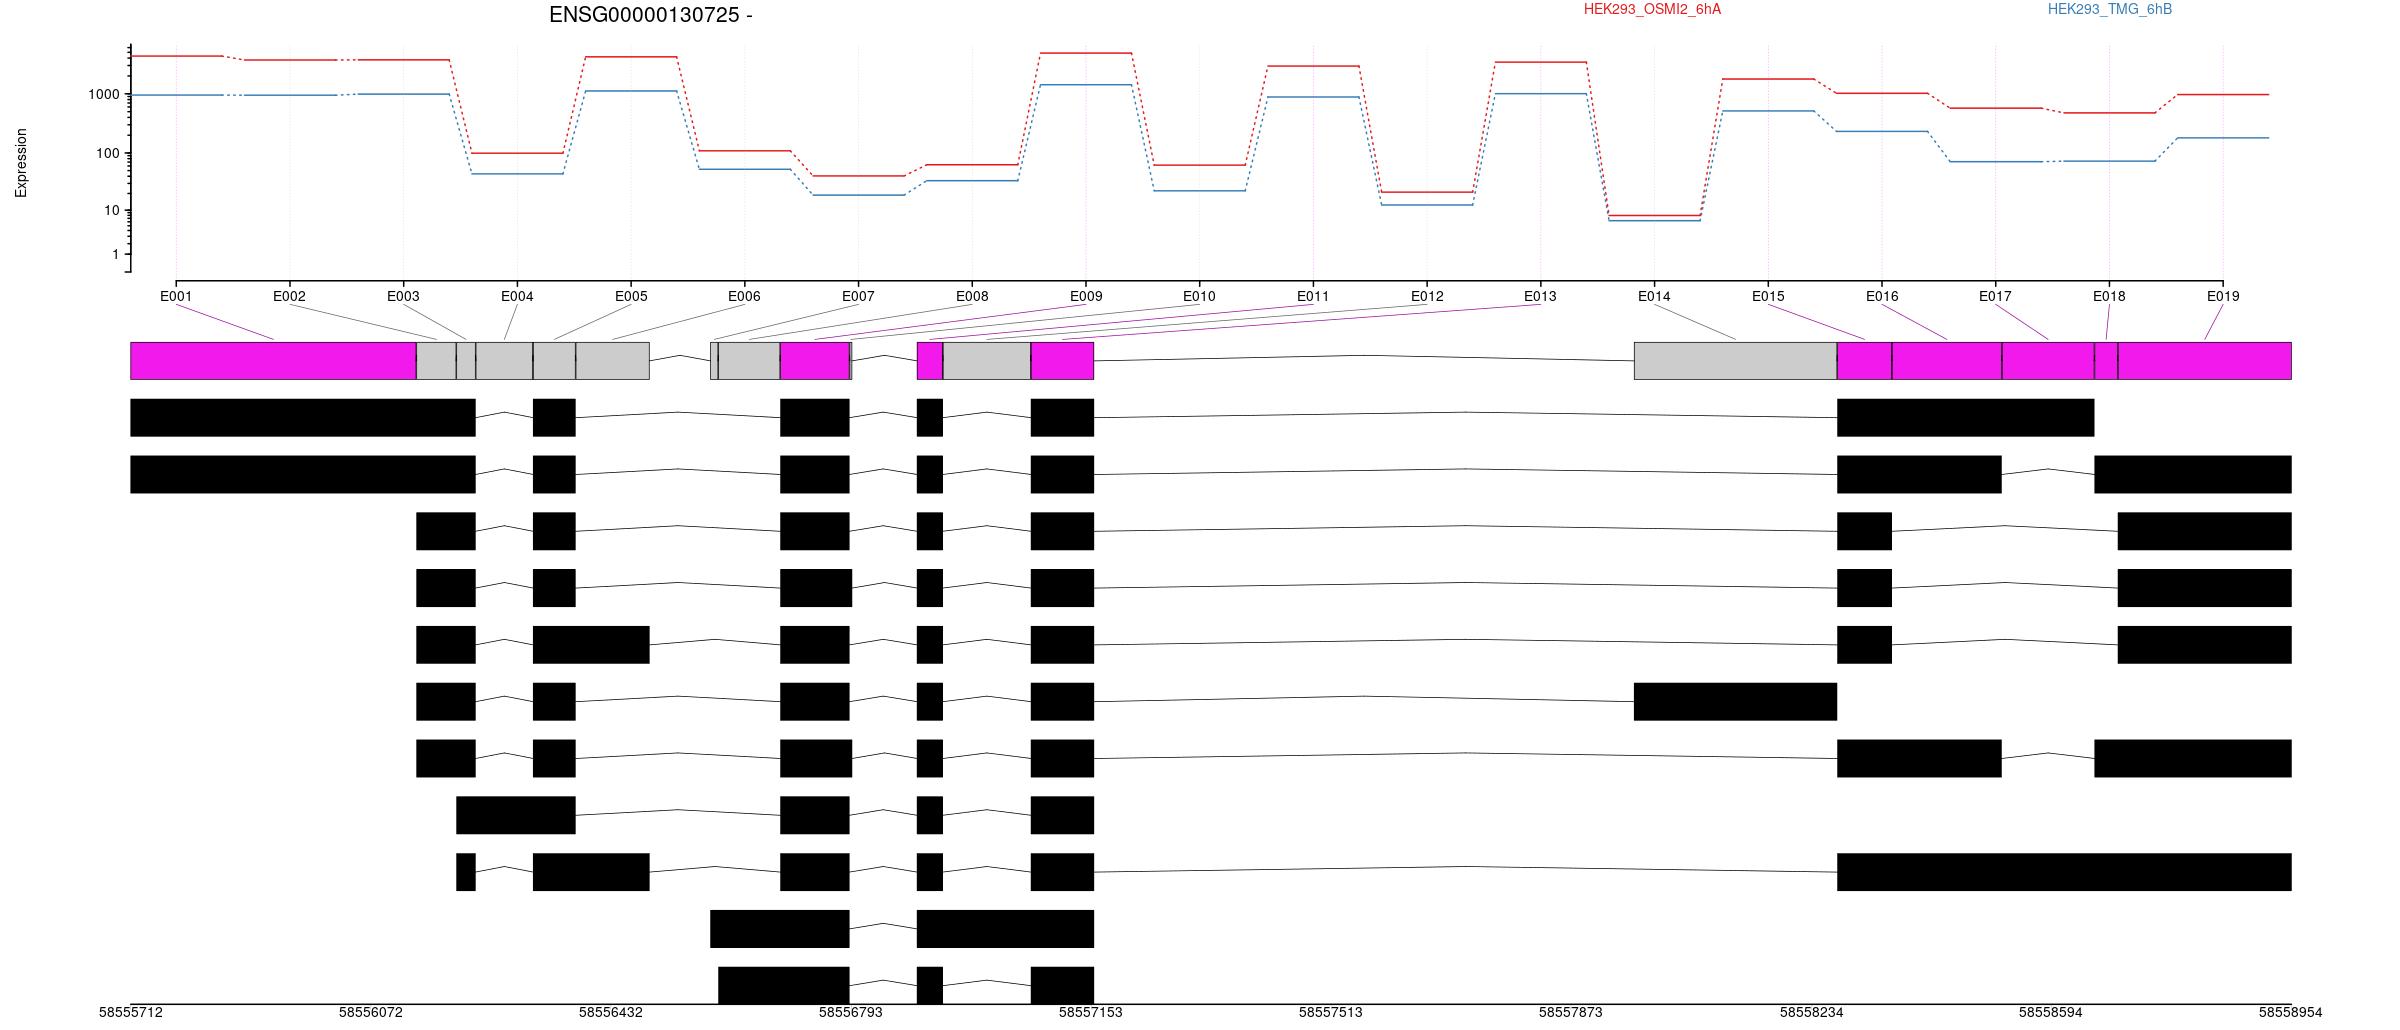Click exon label E001

pos(176,296)
